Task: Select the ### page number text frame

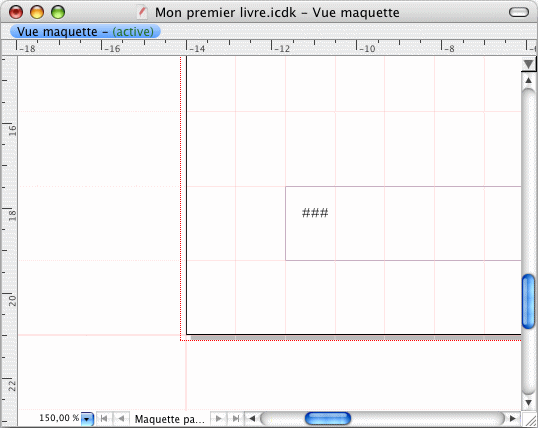Action: pos(403,223)
